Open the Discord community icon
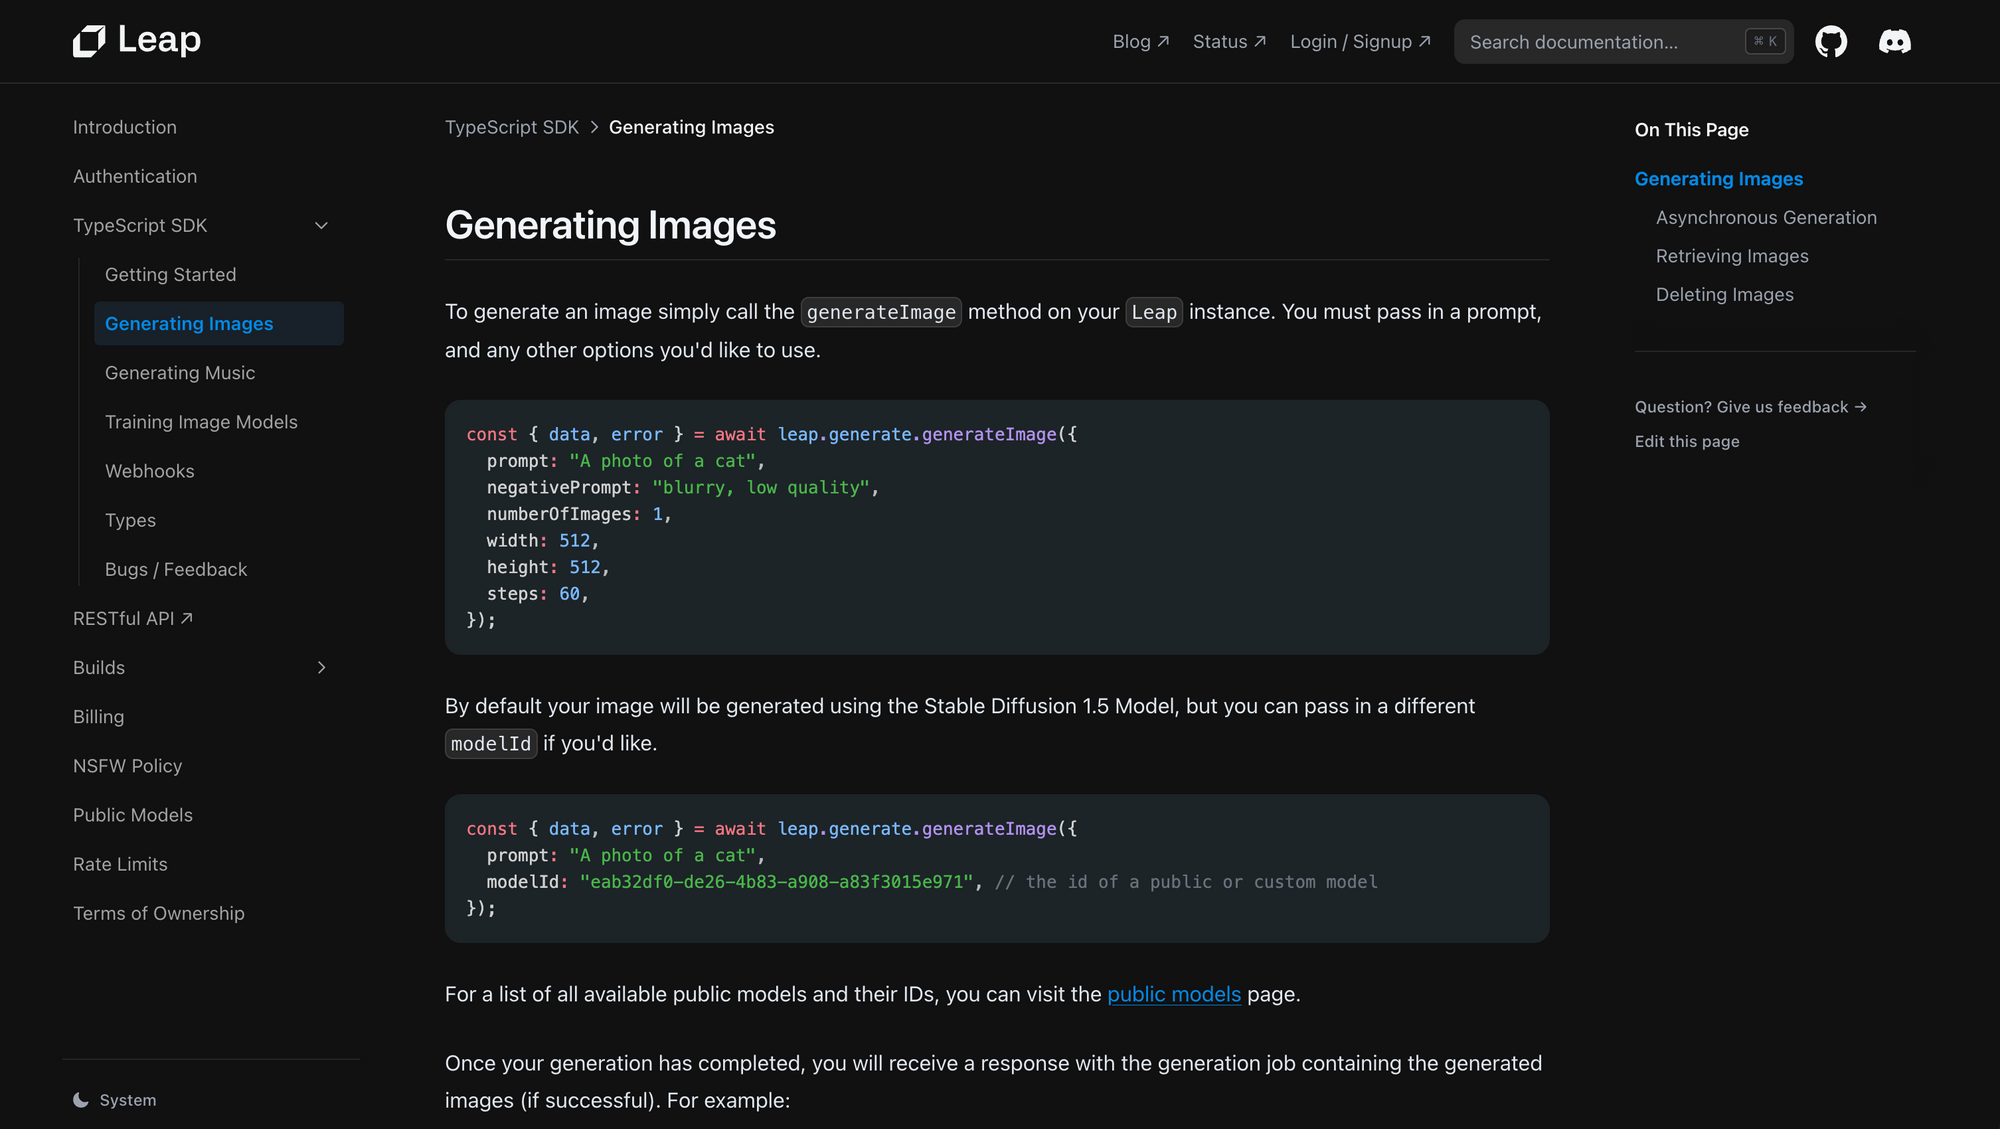 [x=1894, y=41]
